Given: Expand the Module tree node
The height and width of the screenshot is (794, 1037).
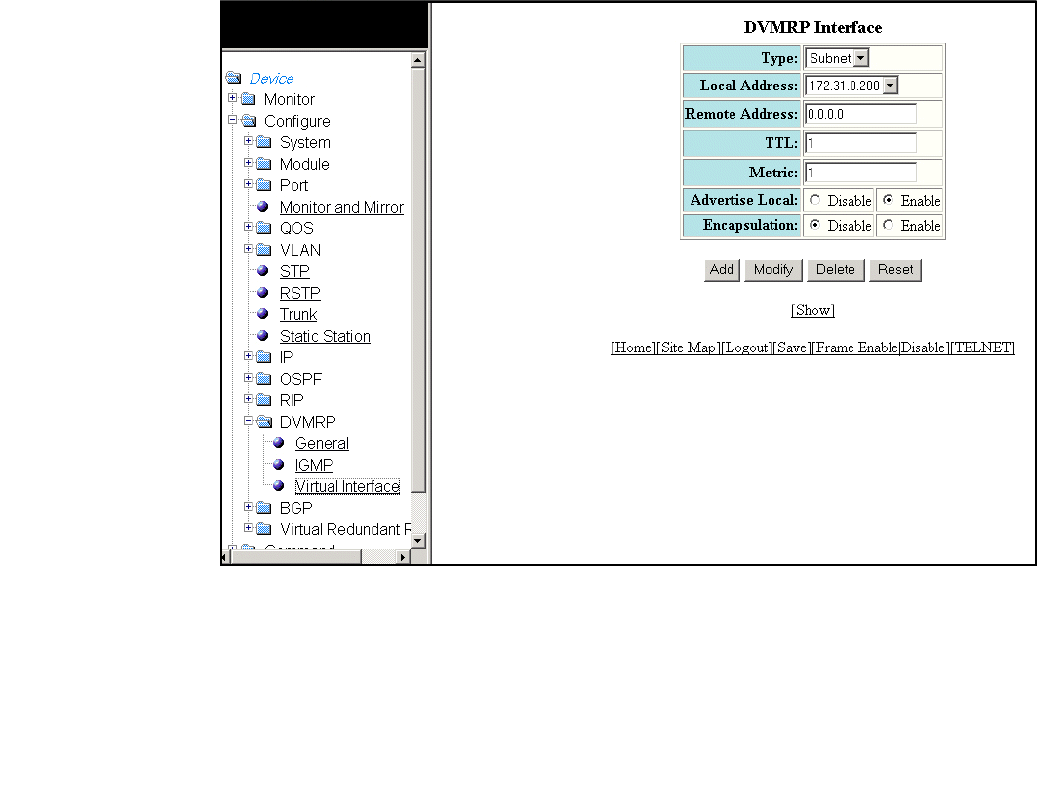Looking at the screenshot, I should click(248, 163).
